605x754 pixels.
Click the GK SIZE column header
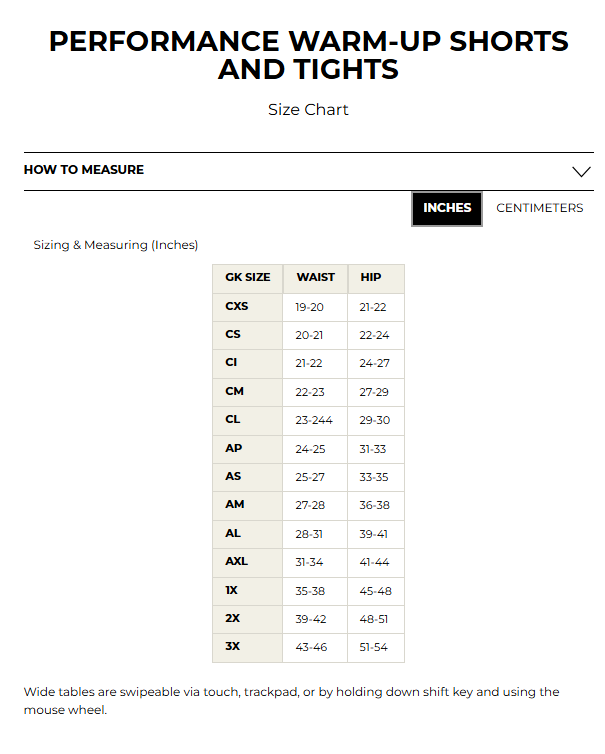(247, 277)
